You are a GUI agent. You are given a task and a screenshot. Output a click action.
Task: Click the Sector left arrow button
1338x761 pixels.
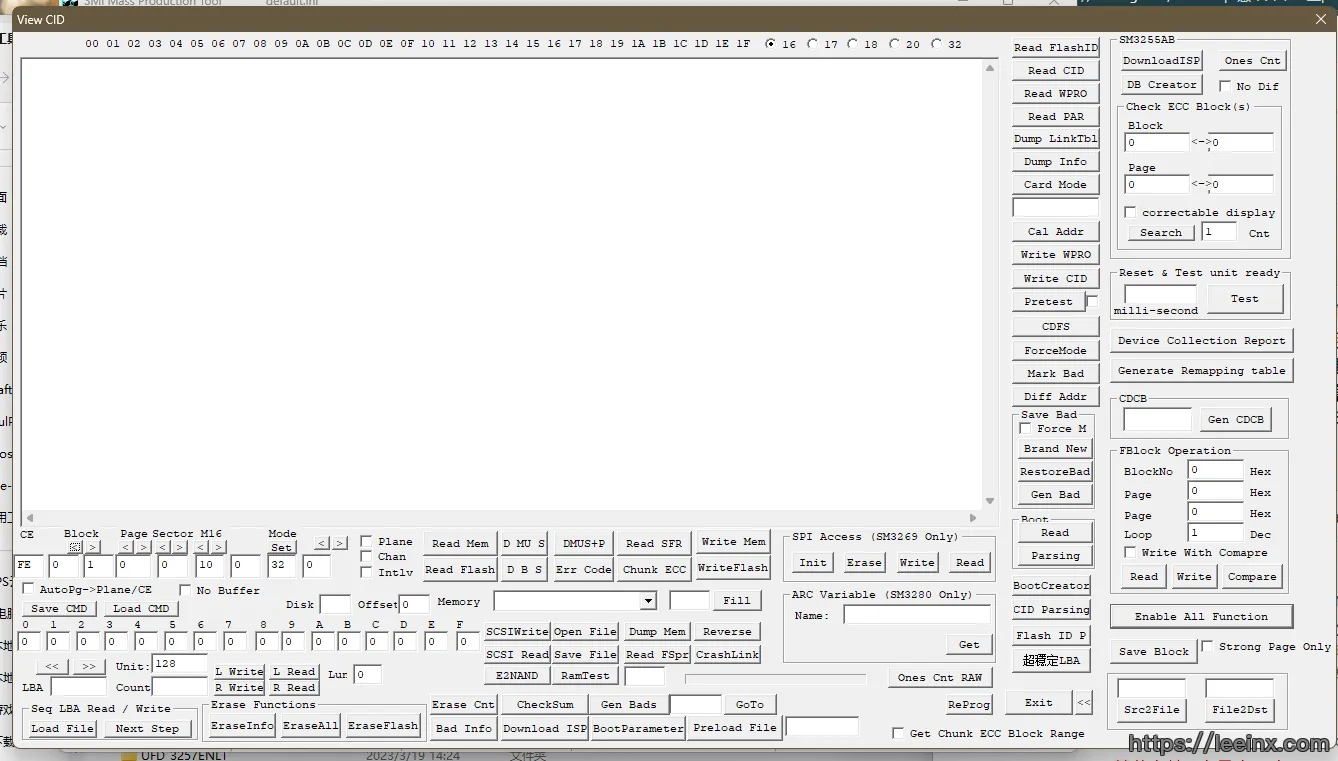[x=163, y=547]
